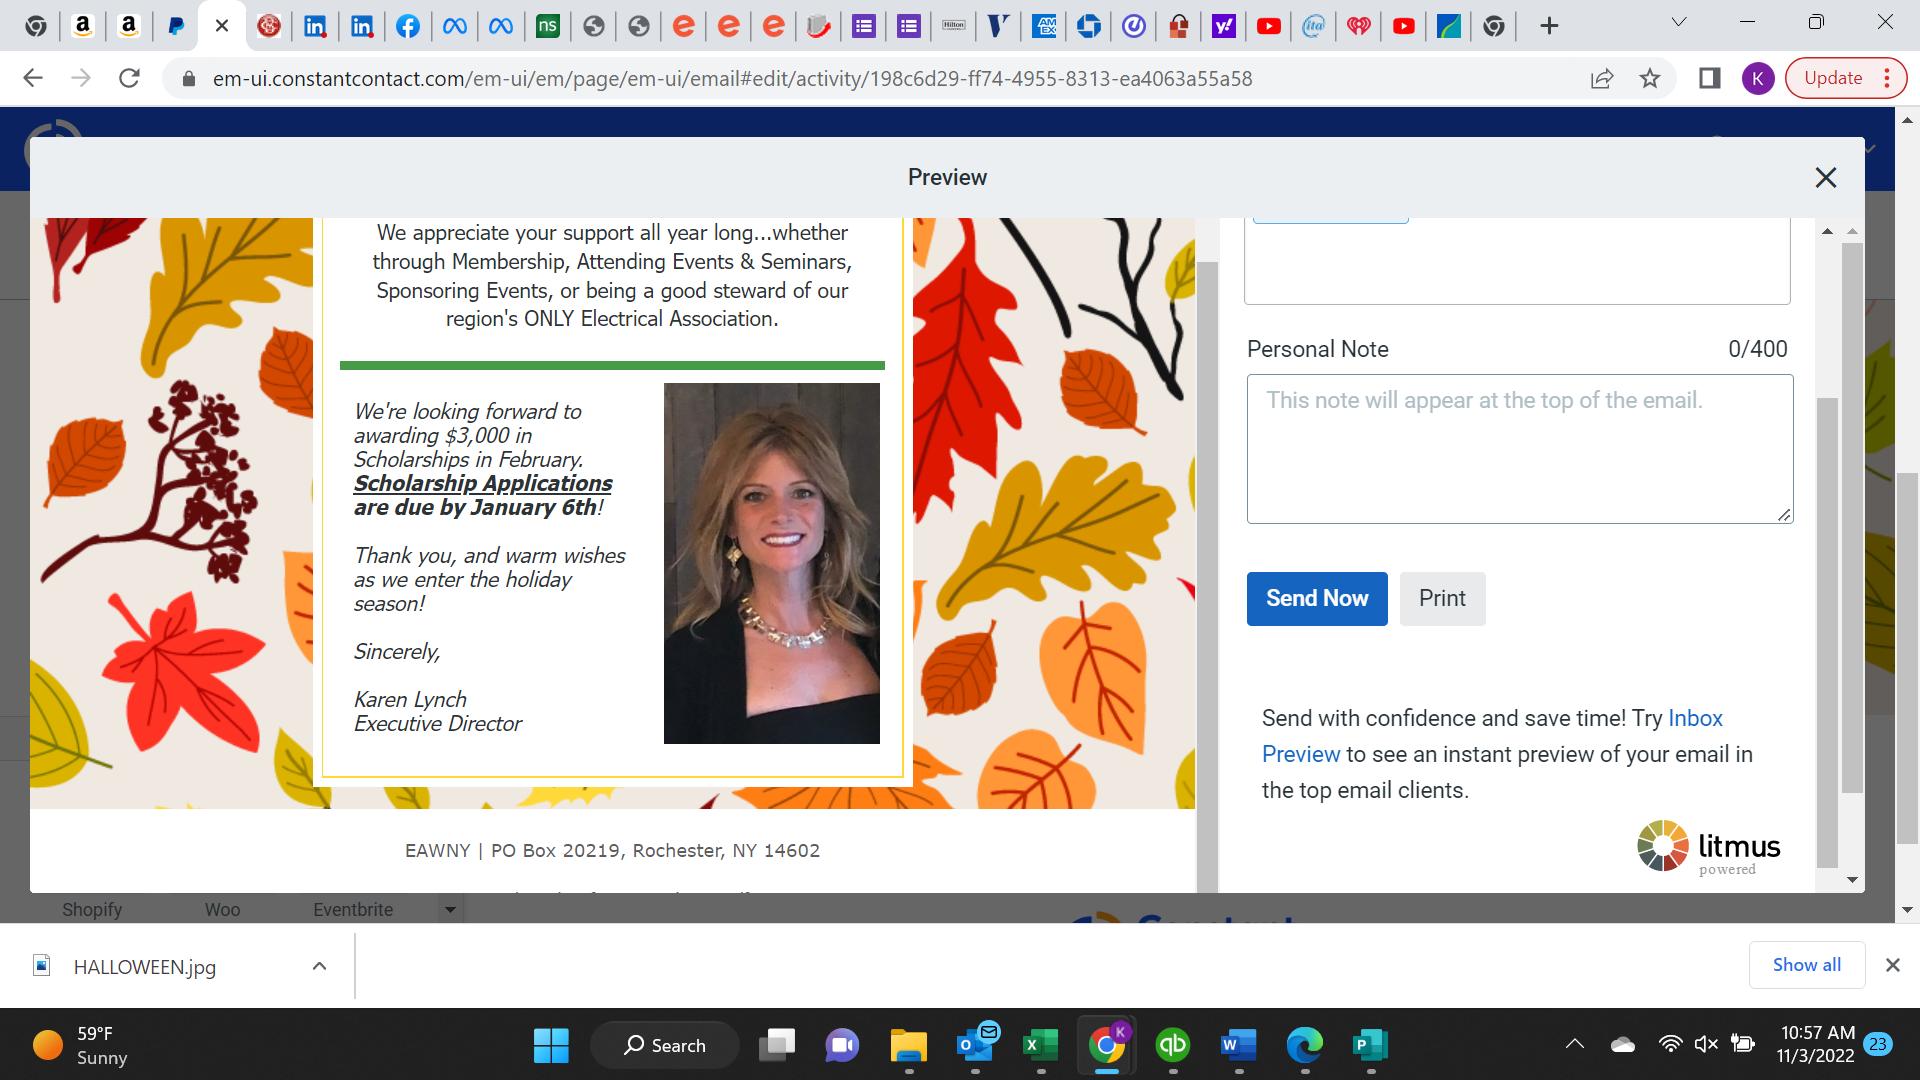This screenshot has height=1080, width=1920.
Task: Click the Print button
Action: click(1441, 598)
